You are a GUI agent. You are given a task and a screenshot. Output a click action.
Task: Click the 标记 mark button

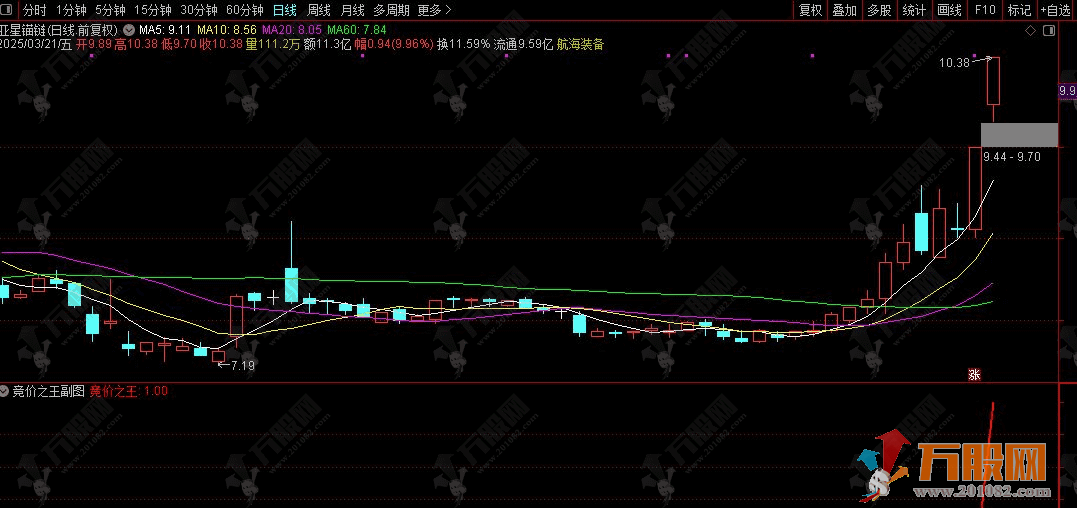1019,10
